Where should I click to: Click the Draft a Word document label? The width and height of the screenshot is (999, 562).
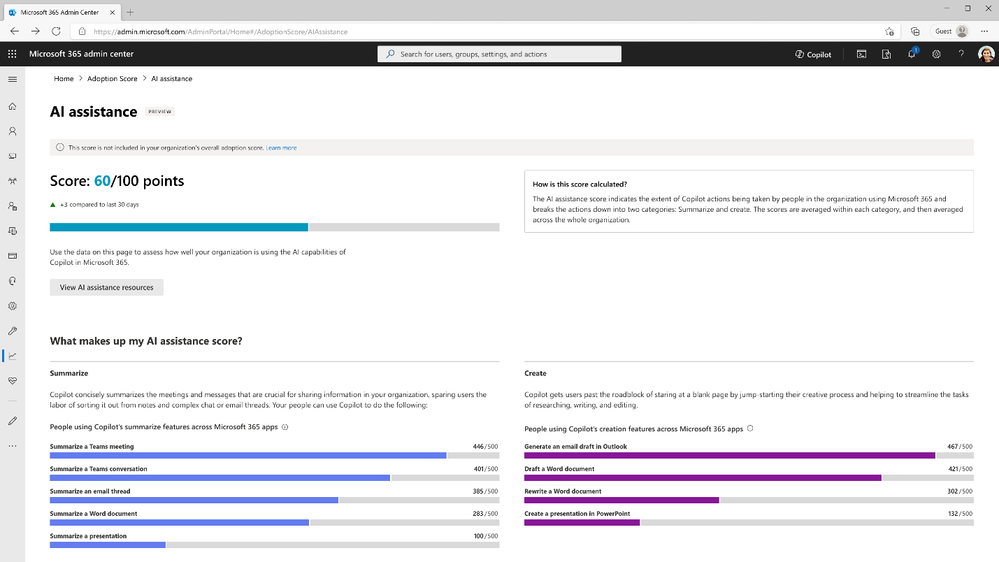tap(559, 469)
